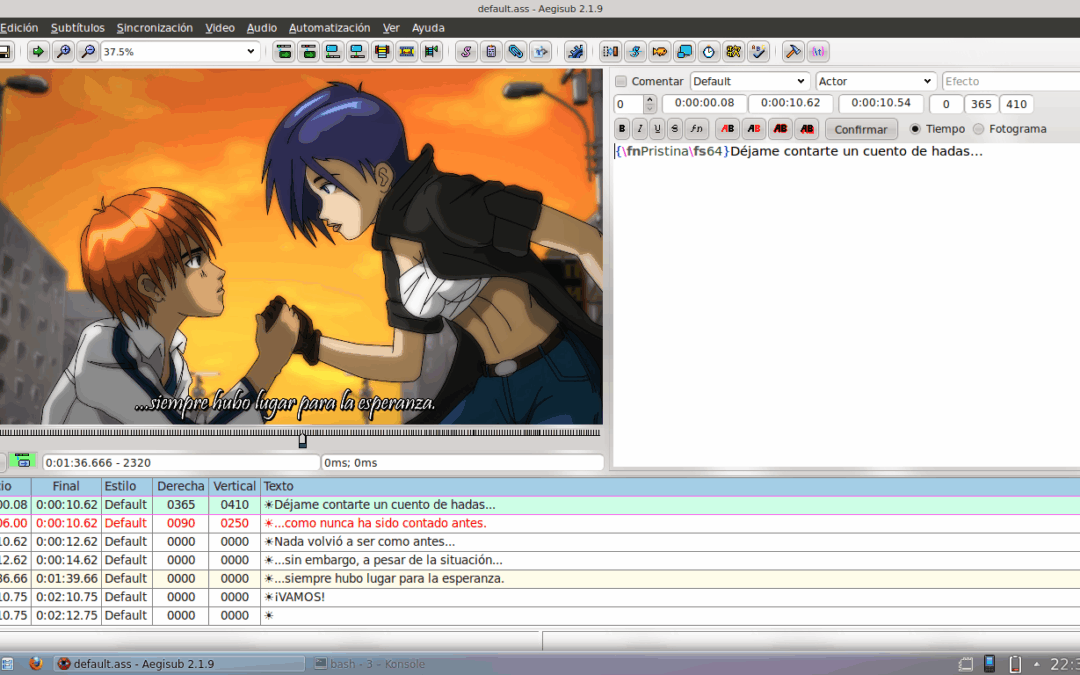
Task: Open the Video menu
Action: pos(220,28)
